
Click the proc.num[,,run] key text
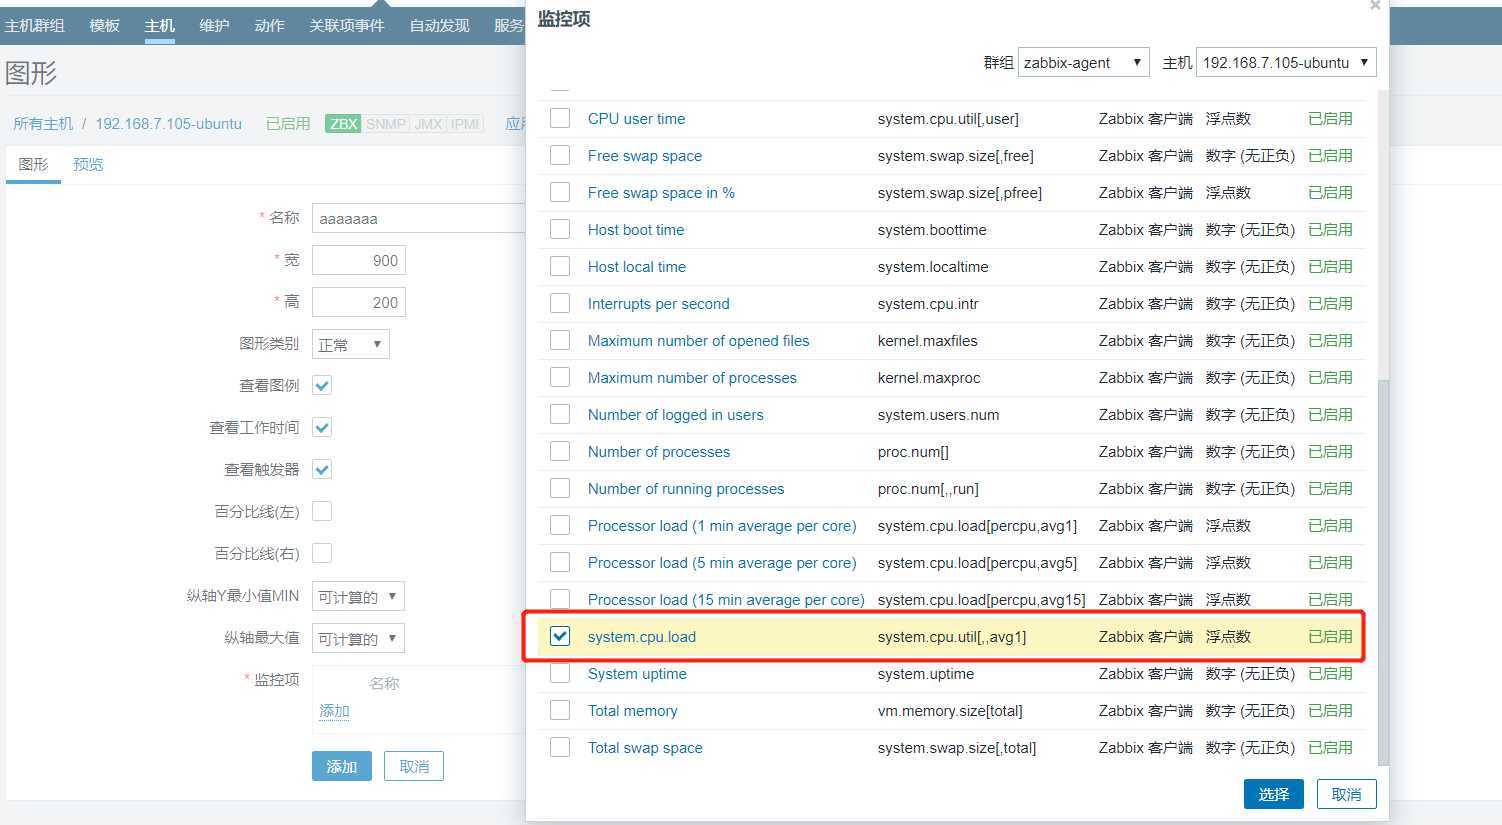point(927,488)
